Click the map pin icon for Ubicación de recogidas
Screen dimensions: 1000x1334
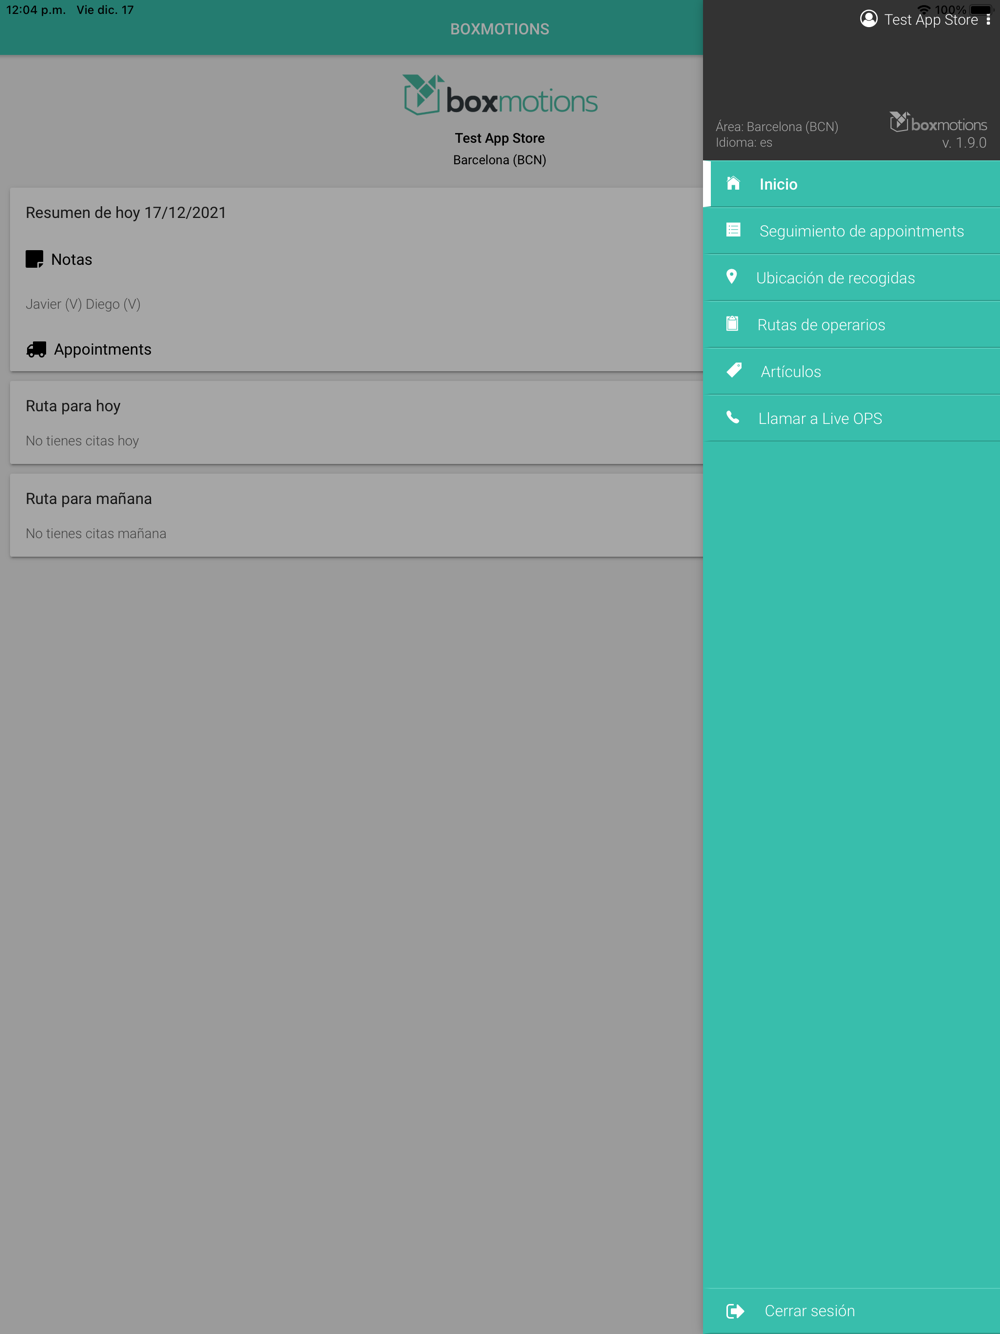click(731, 277)
